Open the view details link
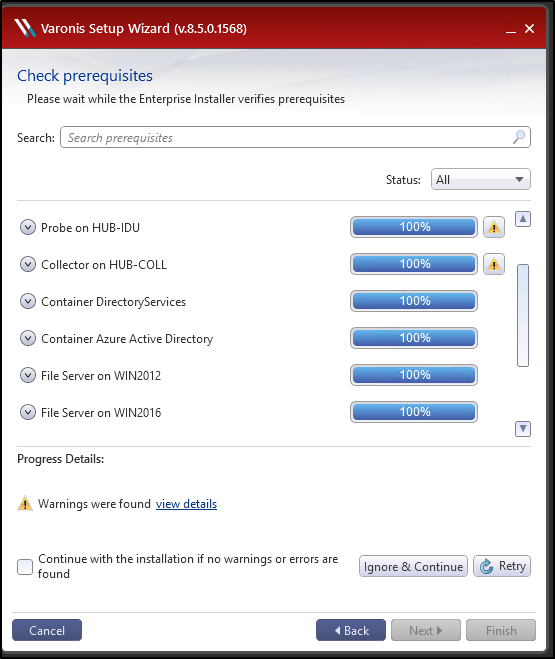 pyautogui.click(x=186, y=504)
